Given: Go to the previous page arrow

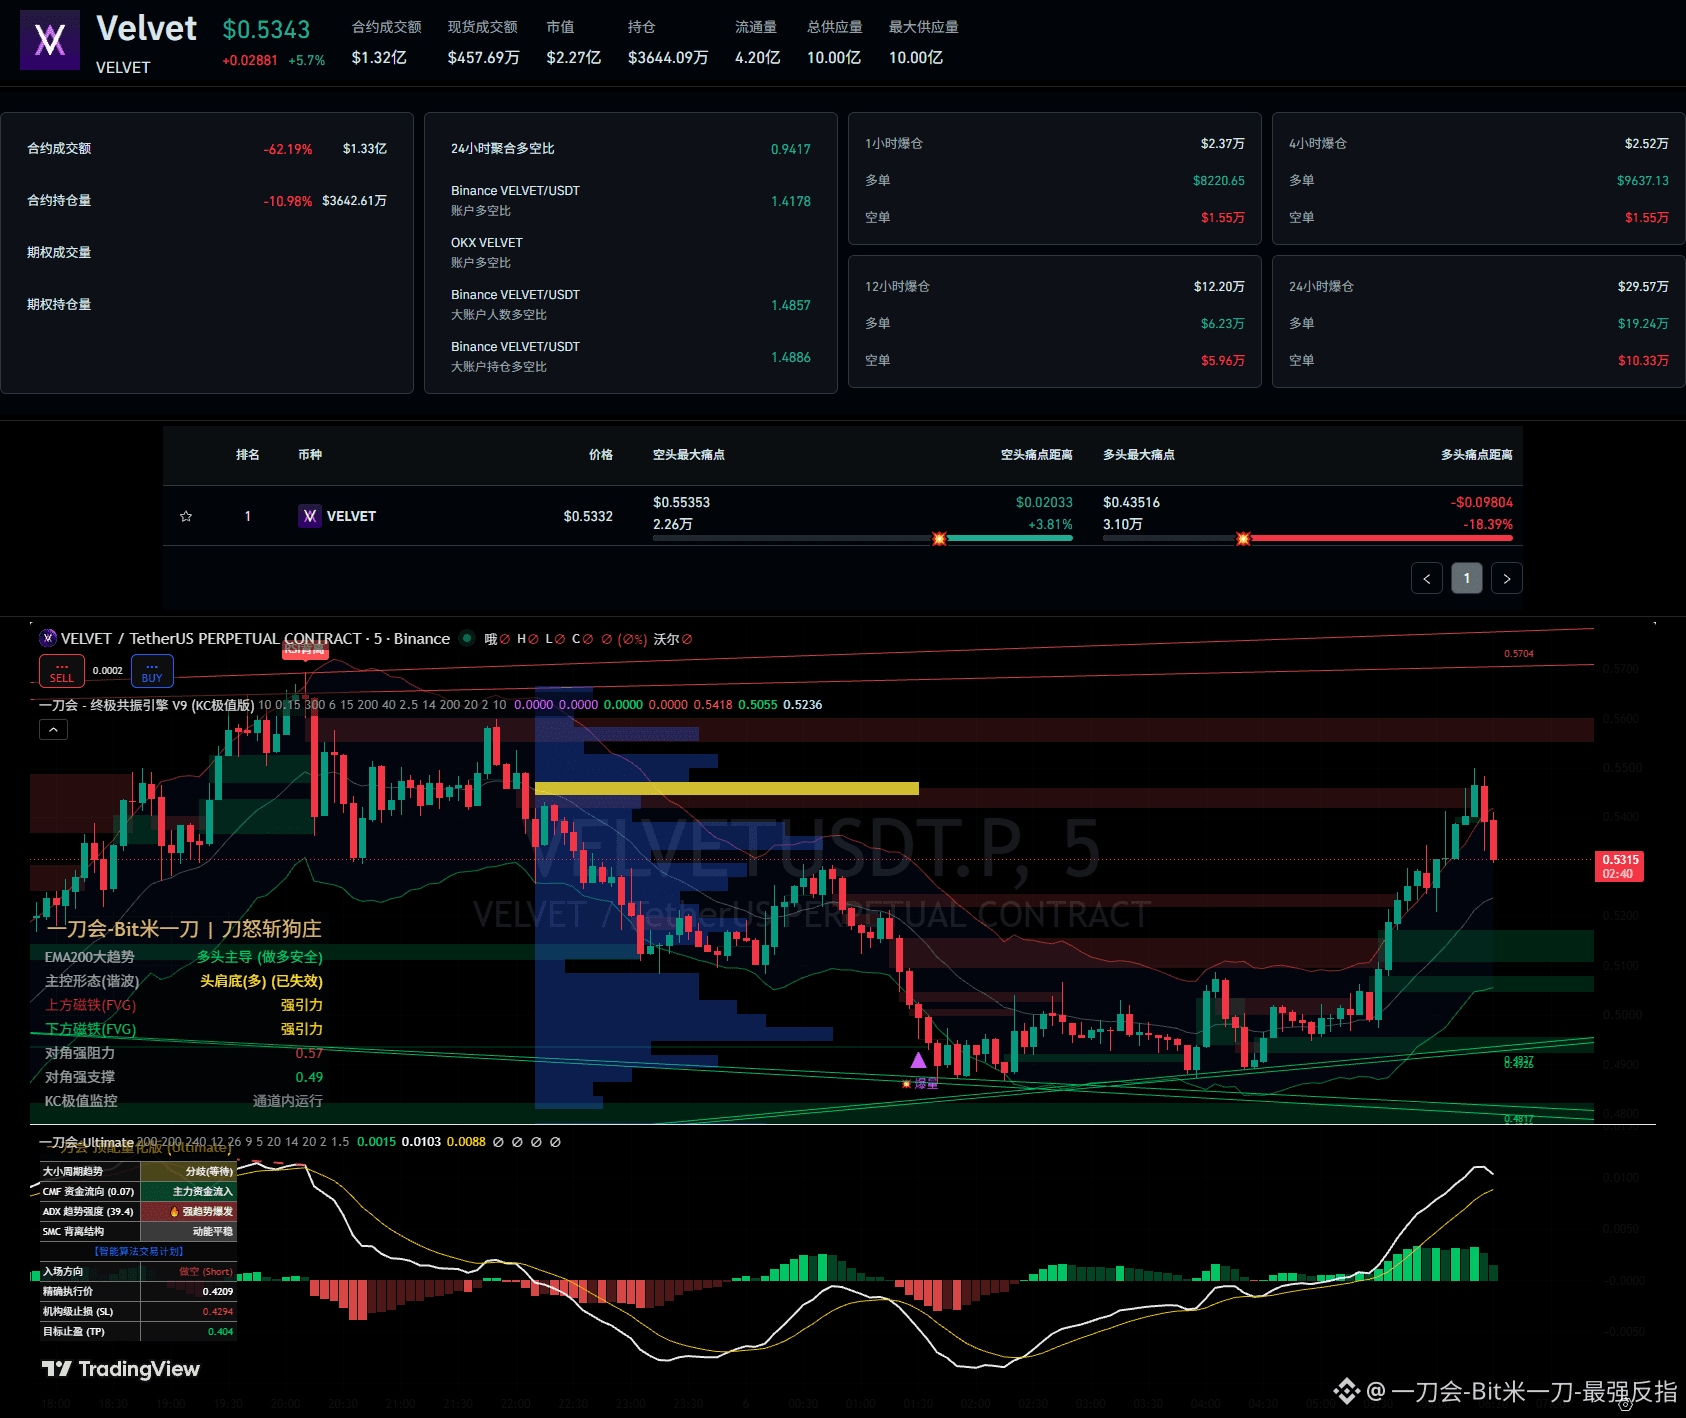Looking at the screenshot, I should pos(1427,578).
